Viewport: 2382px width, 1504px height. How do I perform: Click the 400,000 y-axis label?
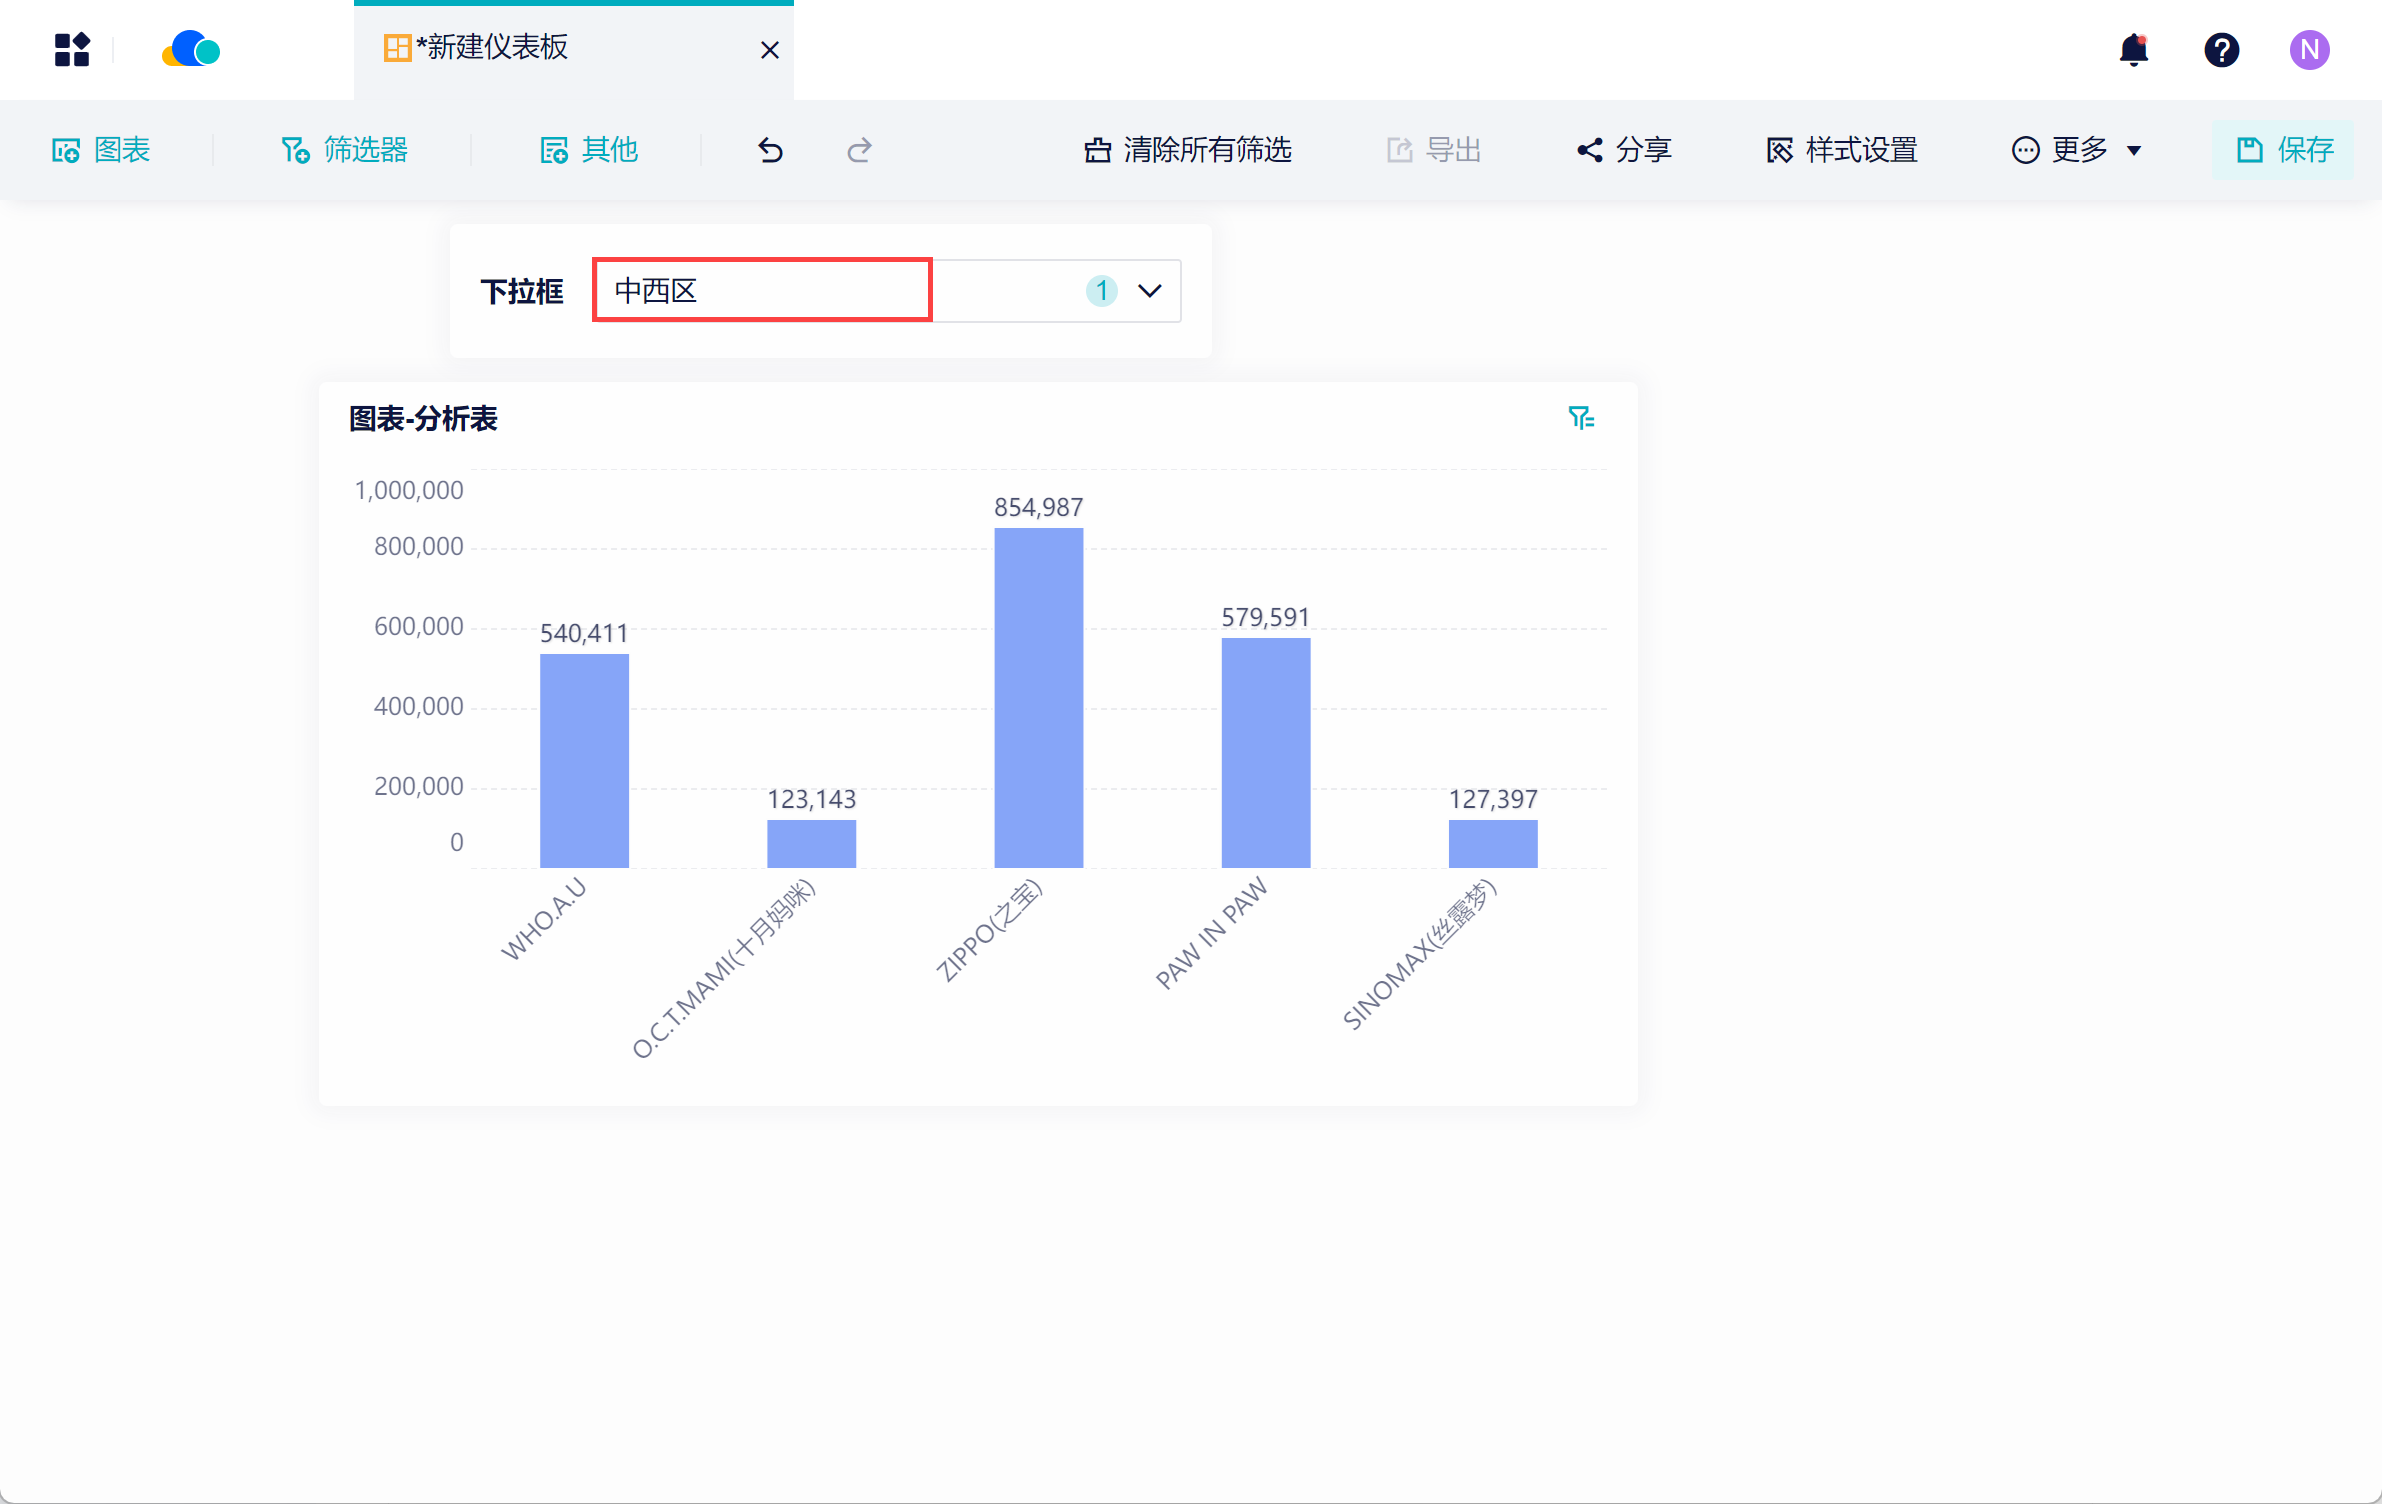(419, 706)
